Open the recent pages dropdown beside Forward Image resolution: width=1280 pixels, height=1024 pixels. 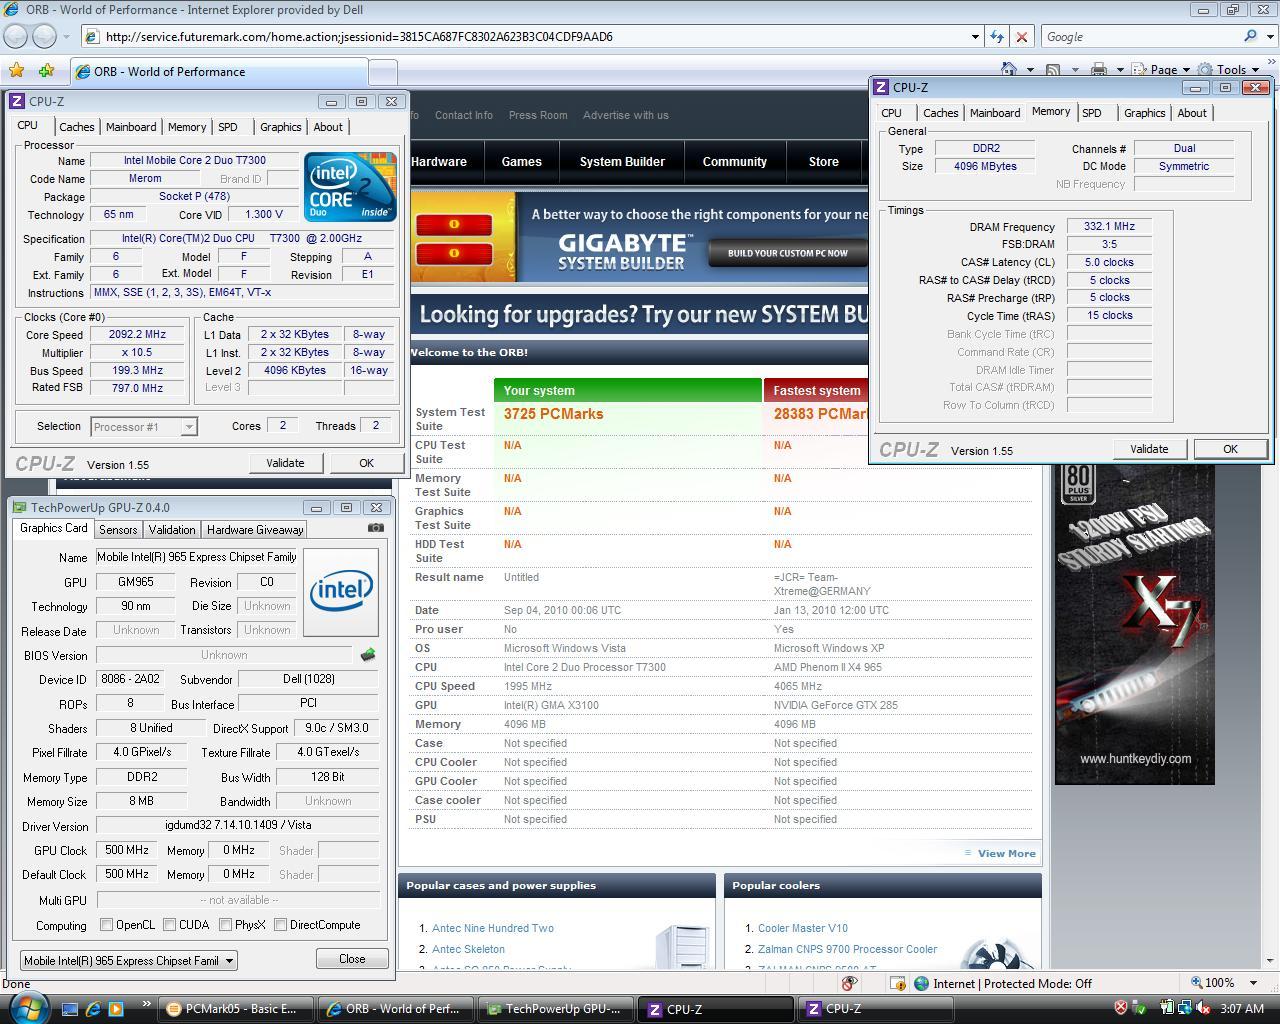(x=67, y=36)
